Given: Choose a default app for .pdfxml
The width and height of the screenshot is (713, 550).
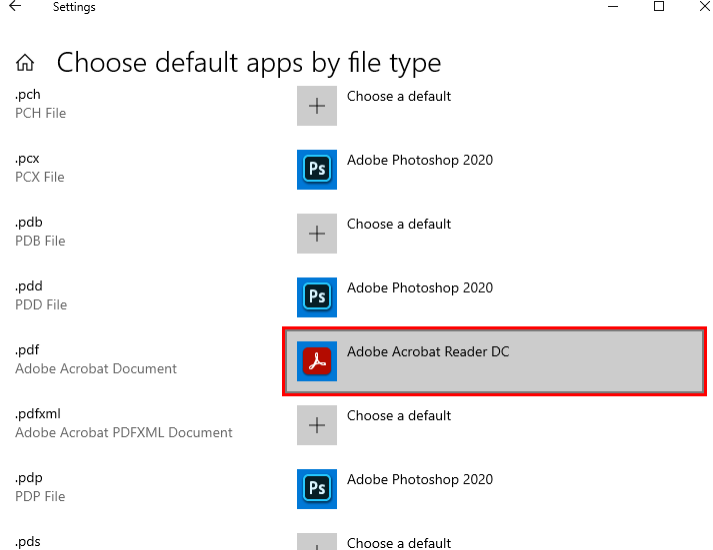Looking at the screenshot, I should [x=399, y=415].
